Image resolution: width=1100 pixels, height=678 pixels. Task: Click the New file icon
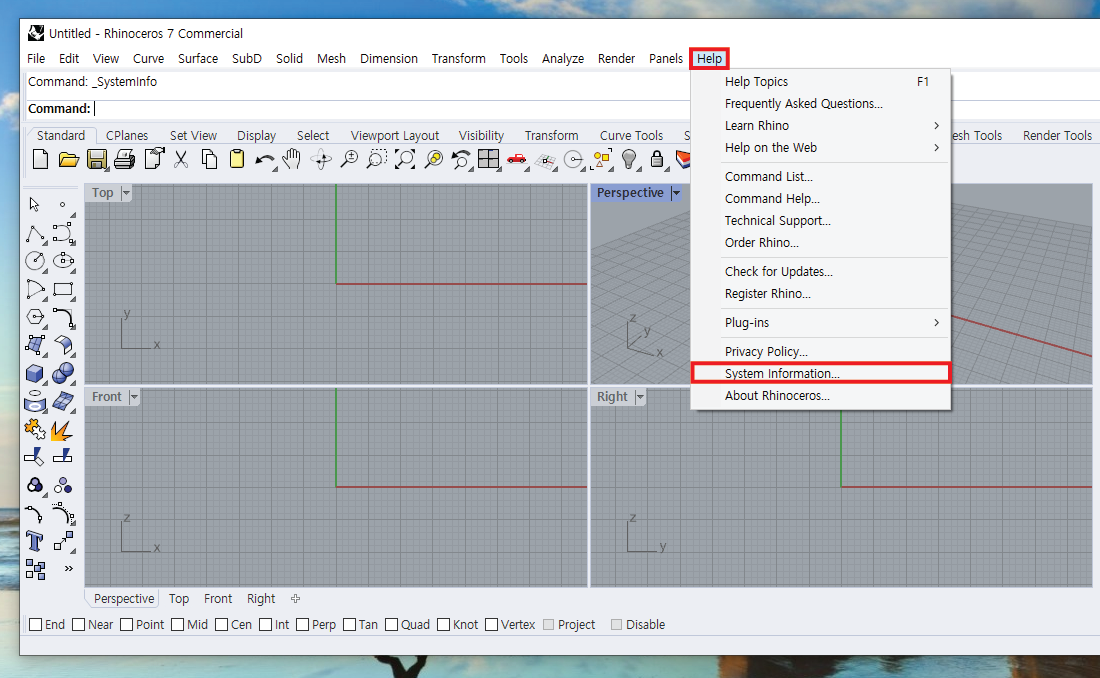coord(40,160)
